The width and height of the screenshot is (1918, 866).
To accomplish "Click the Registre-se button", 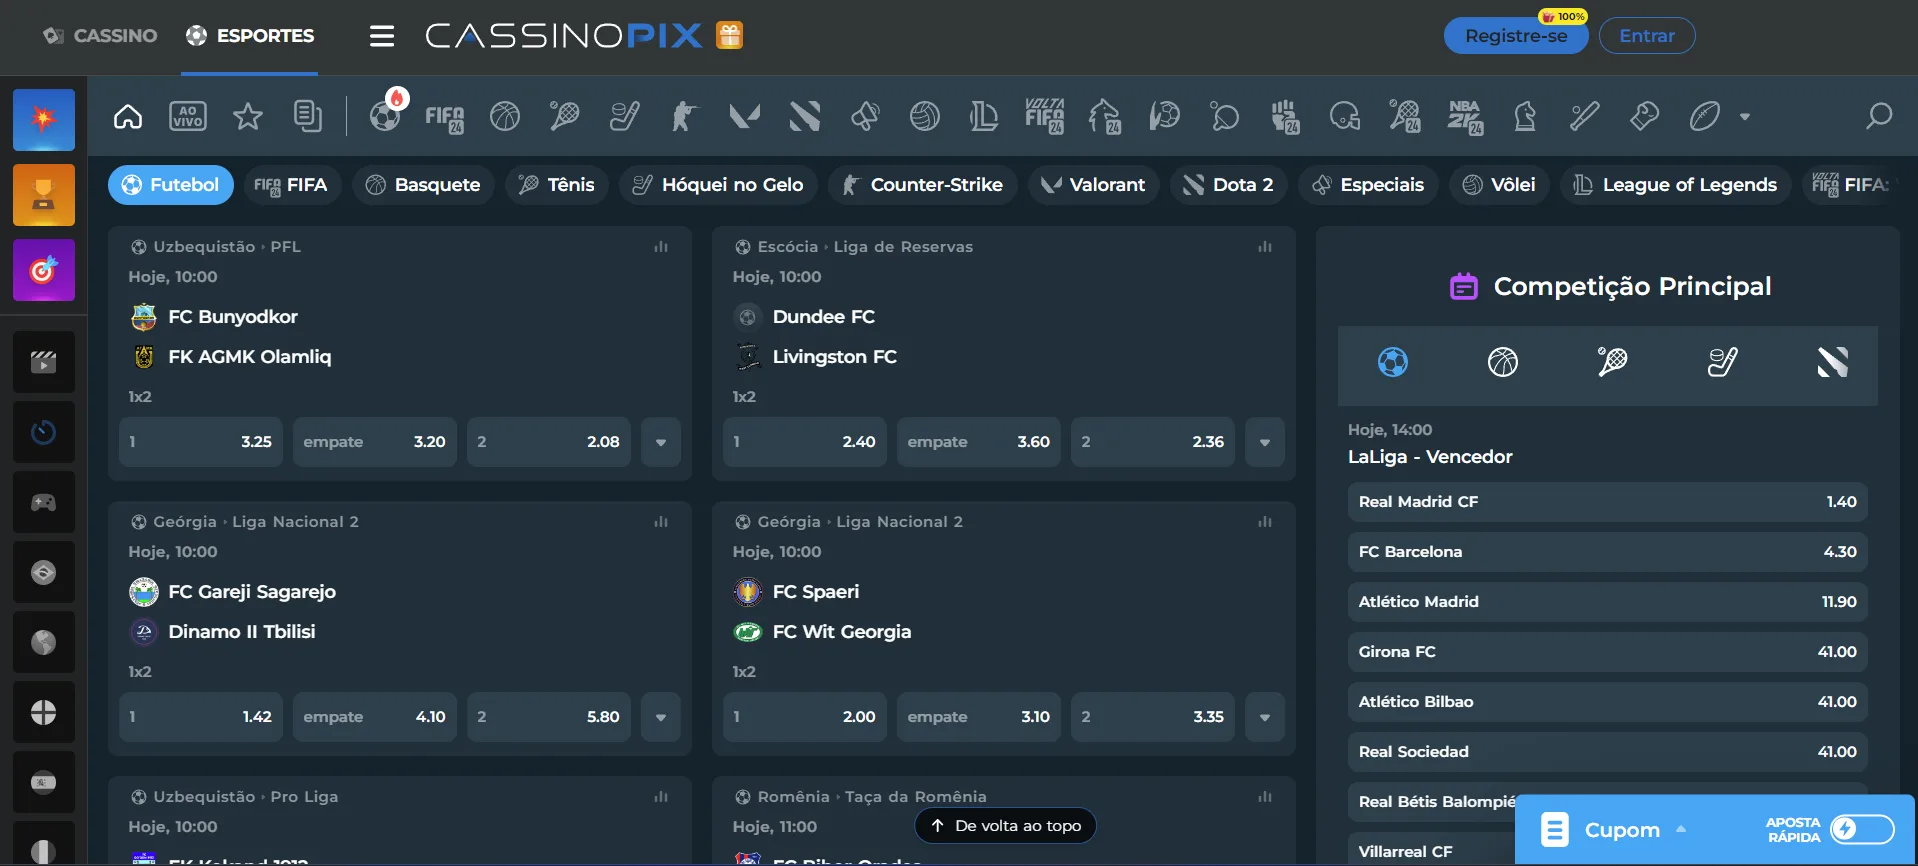I will tap(1516, 36).
